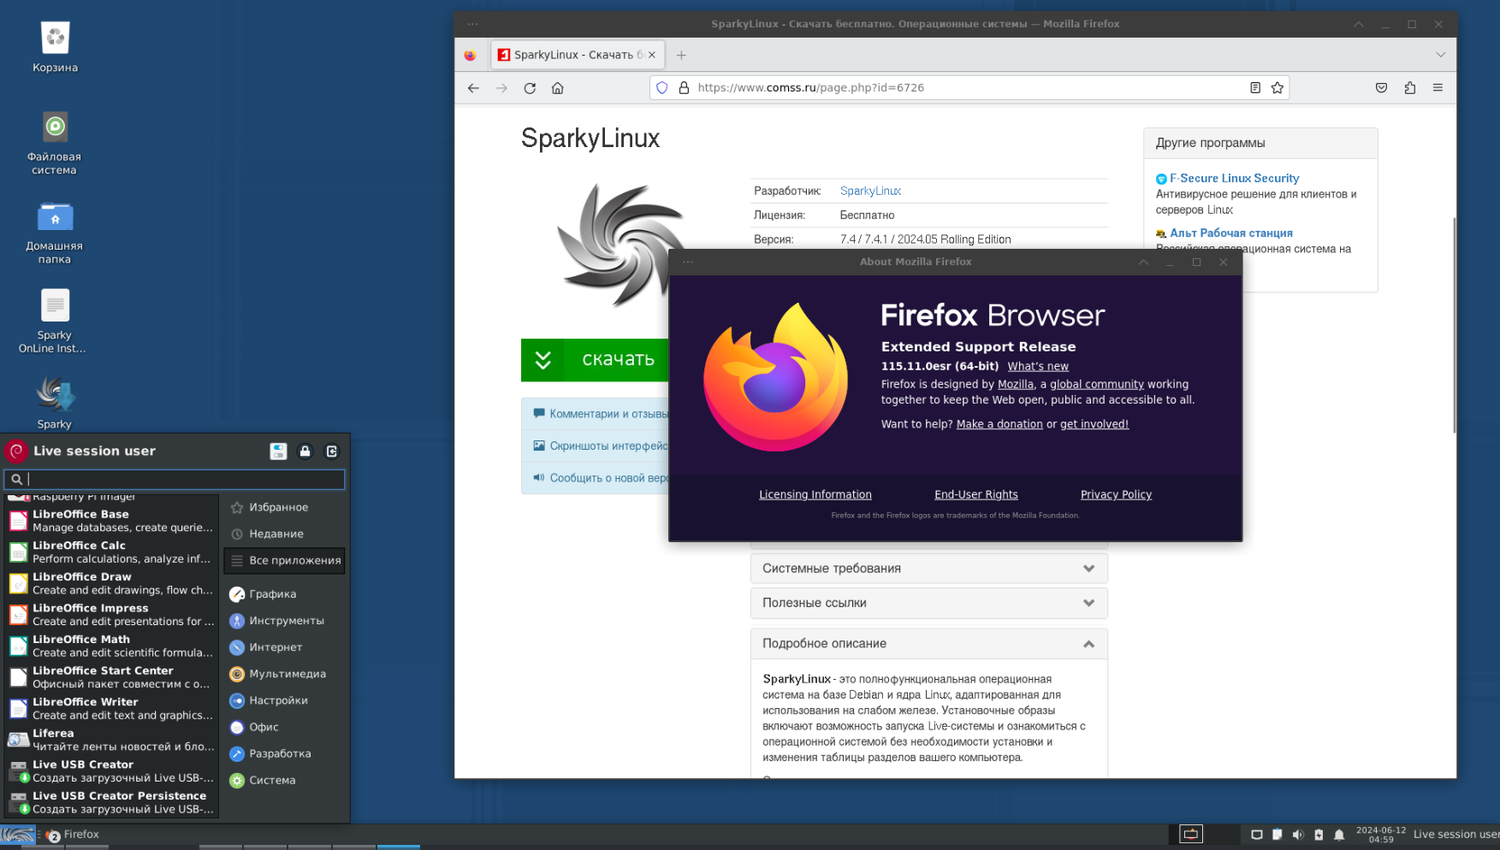Image resolution: width=1500 pixels, height=850 pixels.
Task: Open LibreOffice Start Center from the app list
Action: point(111,677)
